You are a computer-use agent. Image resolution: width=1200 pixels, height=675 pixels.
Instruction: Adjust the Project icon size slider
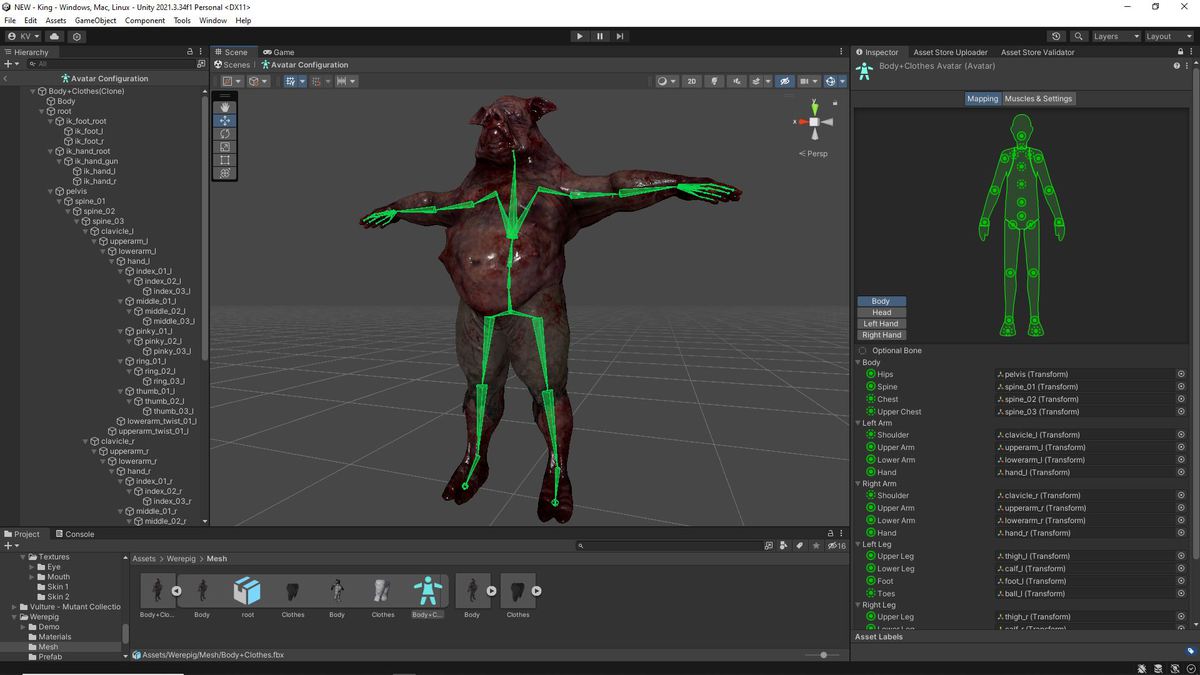pyautogui.click(x=824, y=655)
